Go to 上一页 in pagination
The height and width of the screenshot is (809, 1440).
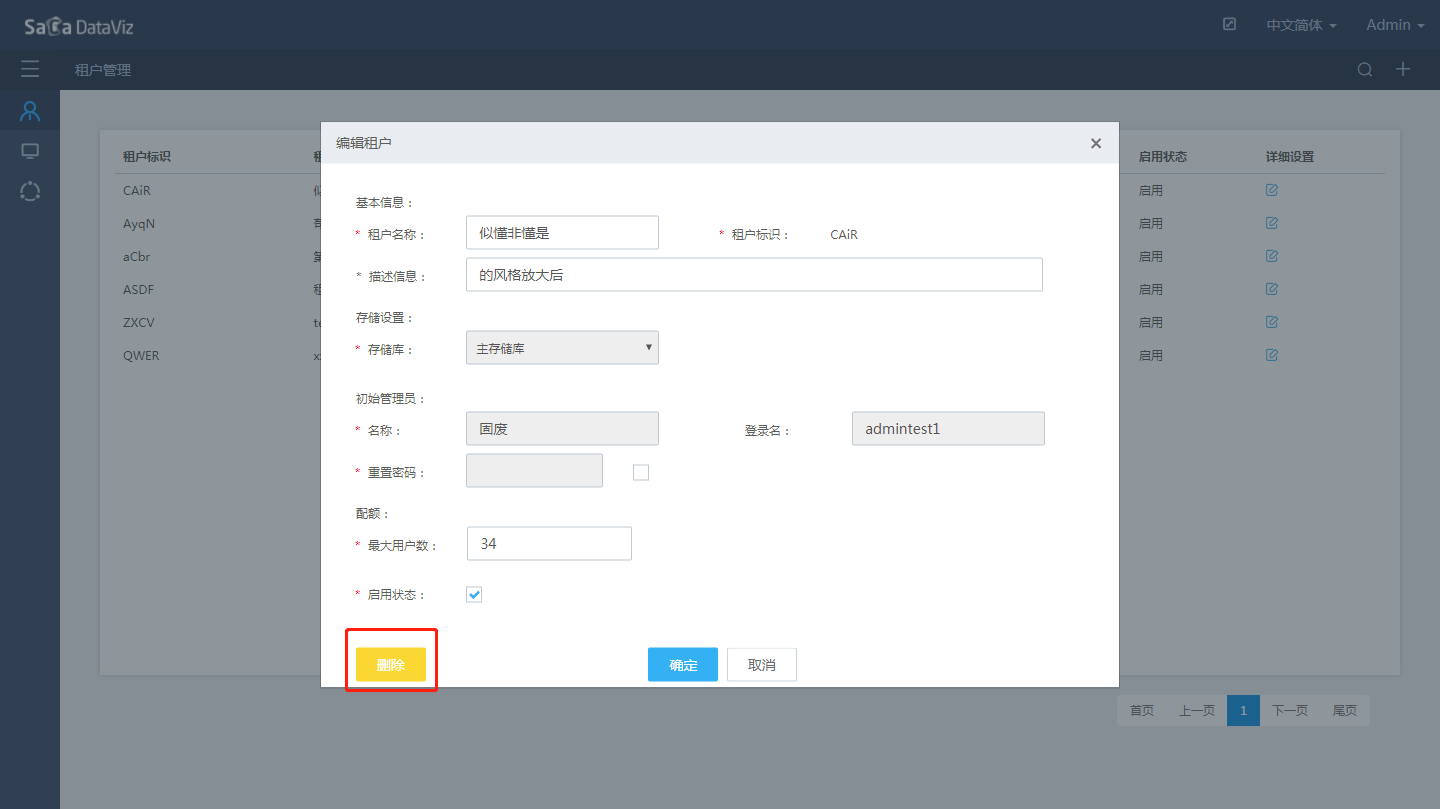(x=1197, y=711)
